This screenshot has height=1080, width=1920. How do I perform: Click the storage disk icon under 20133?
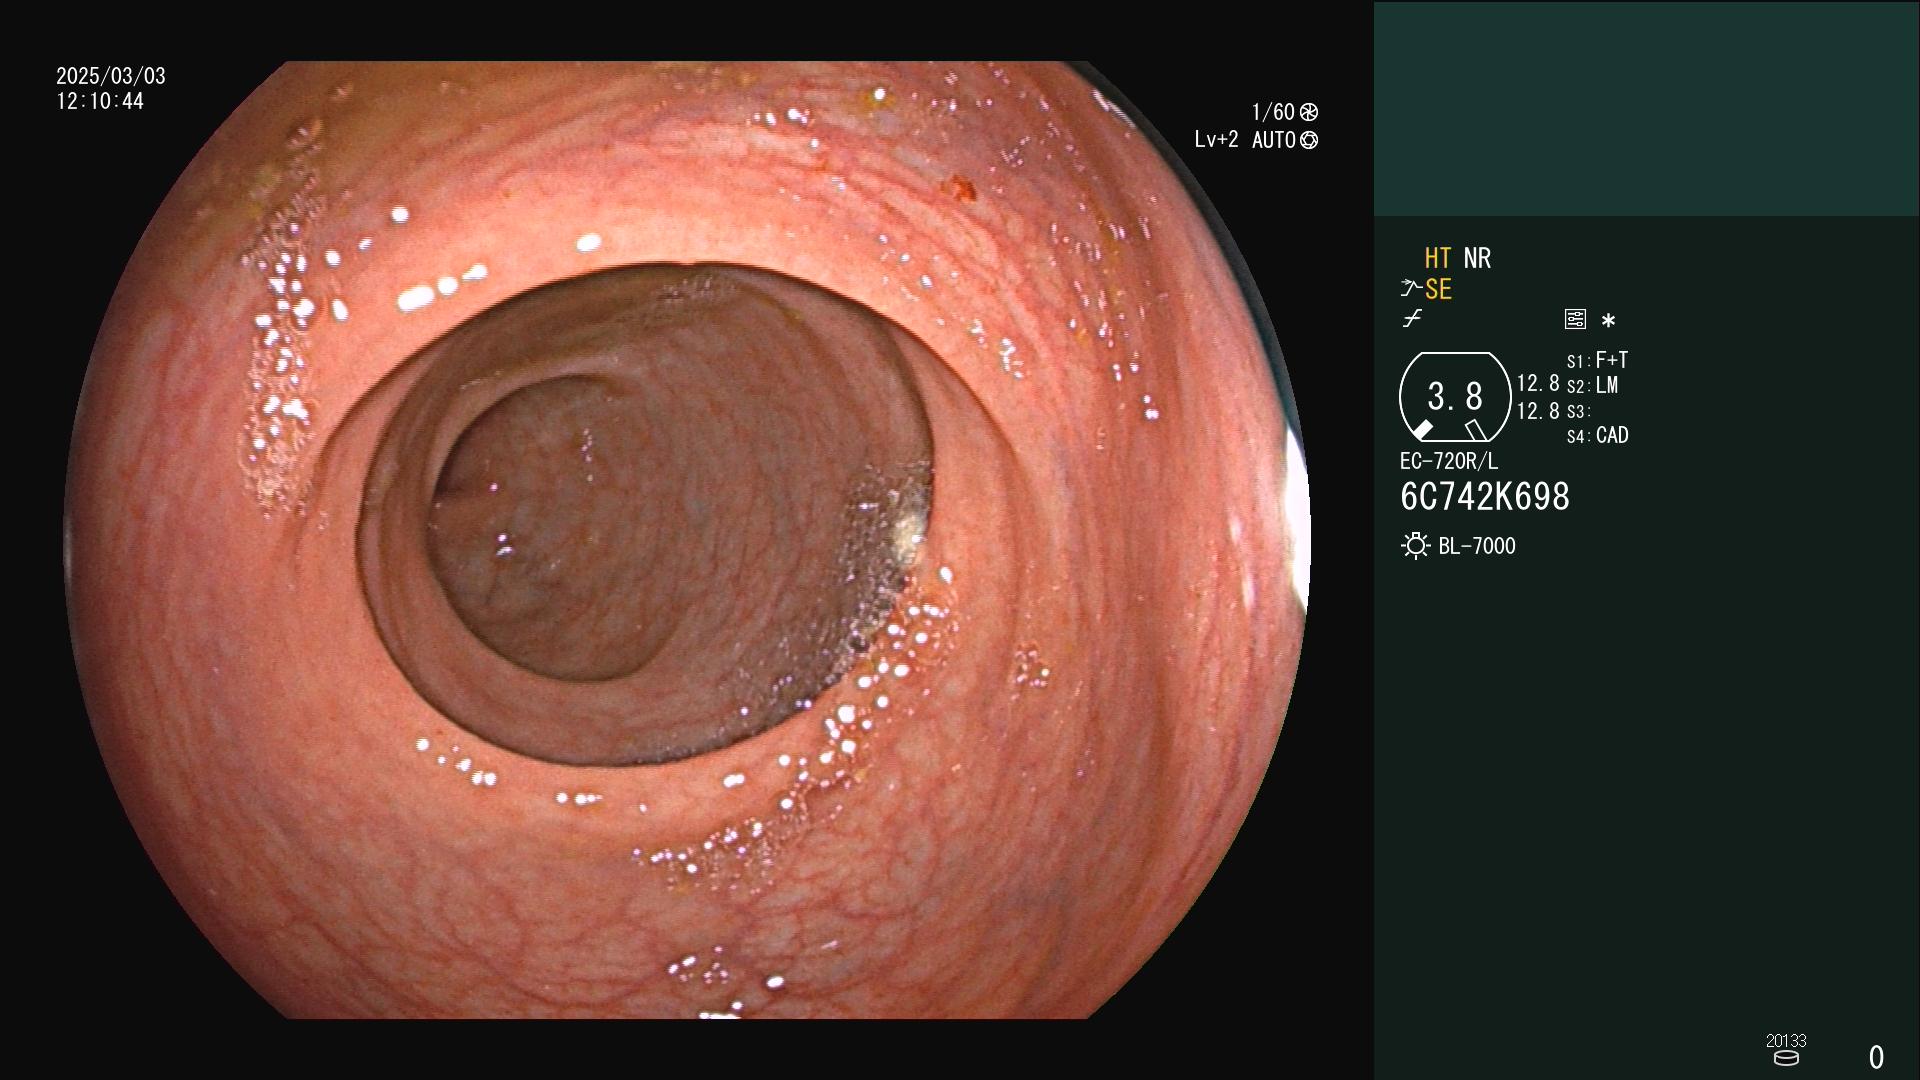pos(1786,1058)
